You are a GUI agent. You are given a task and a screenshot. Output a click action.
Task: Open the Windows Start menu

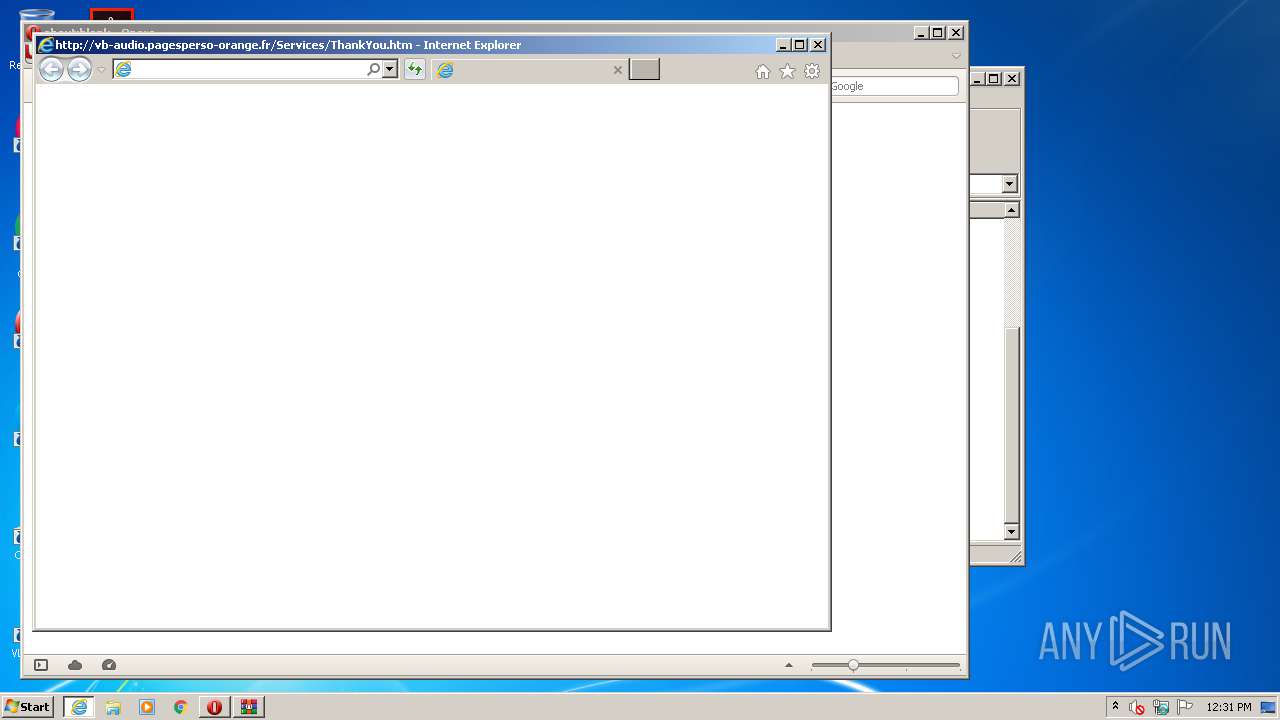[28, 707]
